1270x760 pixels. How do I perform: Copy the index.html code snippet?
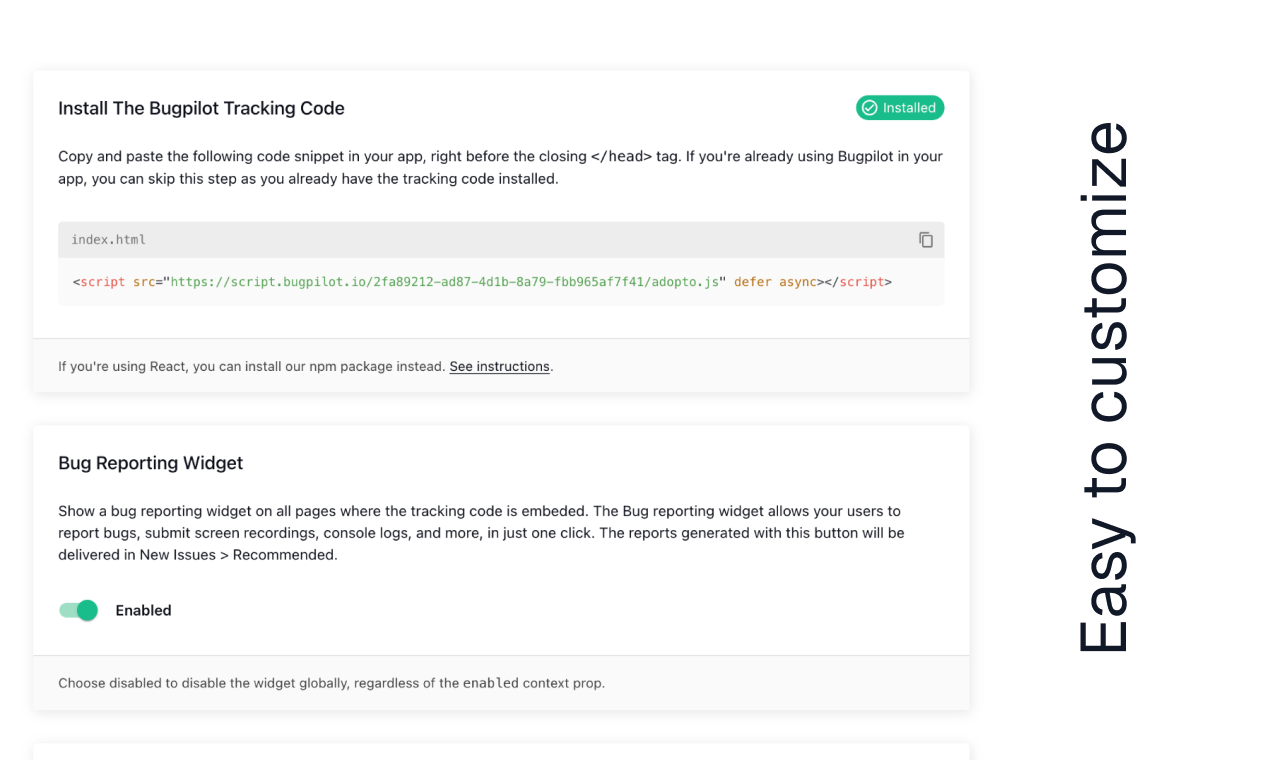pos(926,240)
